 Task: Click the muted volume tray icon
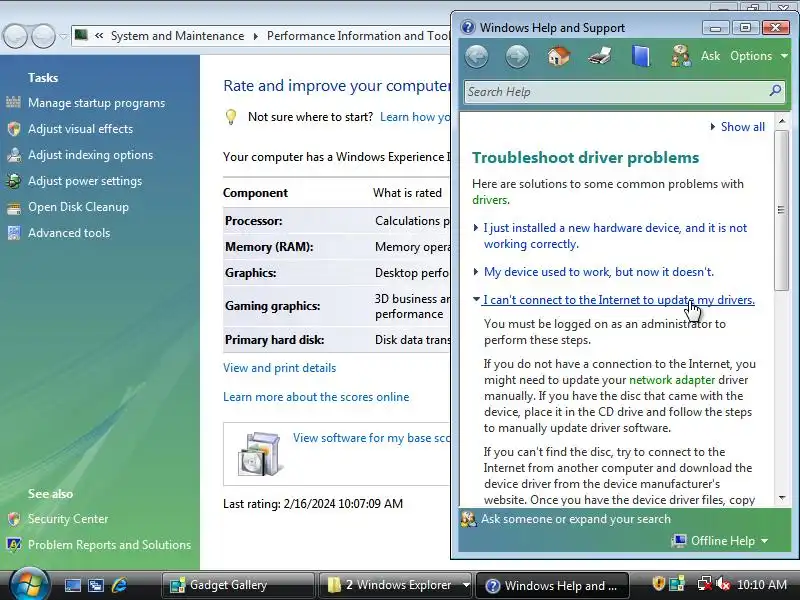(723, 584)
